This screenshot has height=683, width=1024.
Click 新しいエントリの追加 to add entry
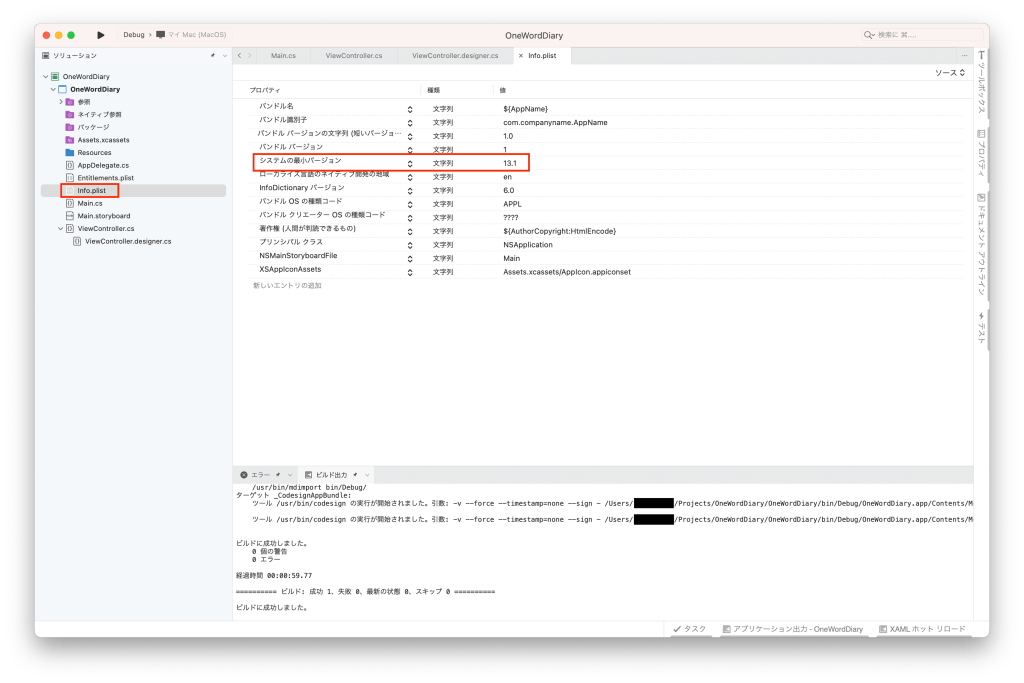[x=287, y=286]
